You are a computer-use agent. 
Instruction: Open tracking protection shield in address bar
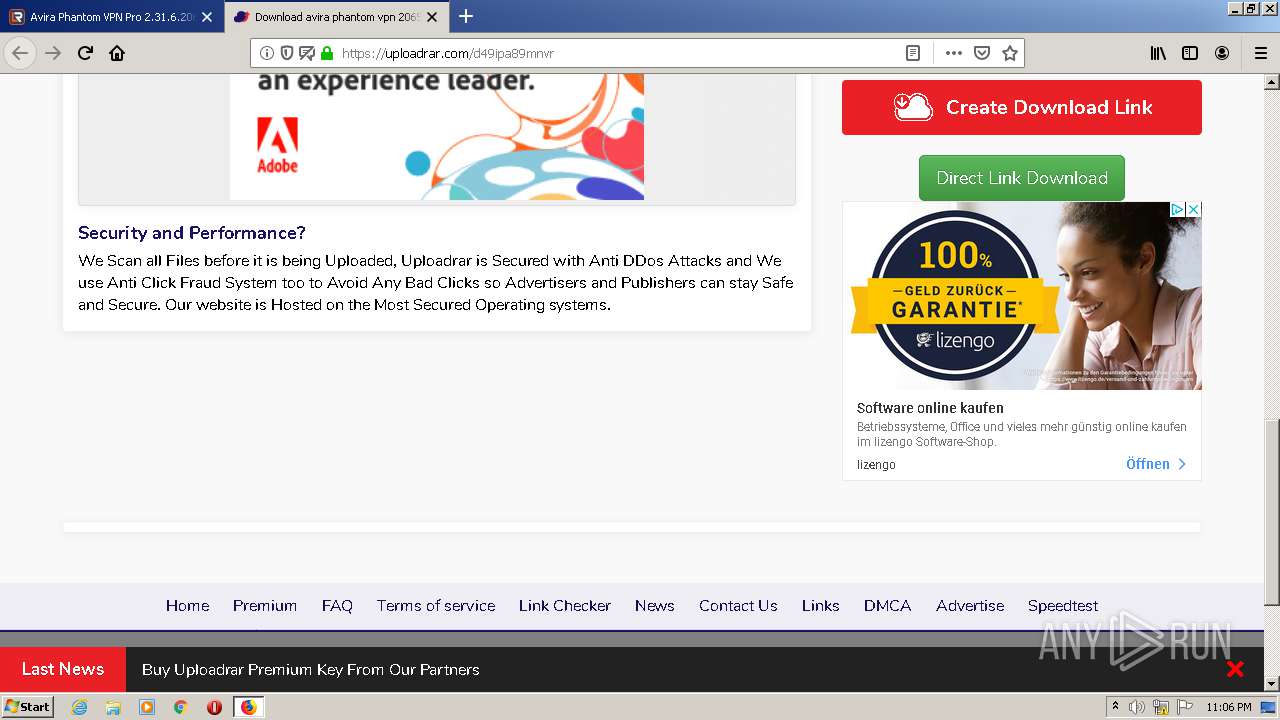287,53
